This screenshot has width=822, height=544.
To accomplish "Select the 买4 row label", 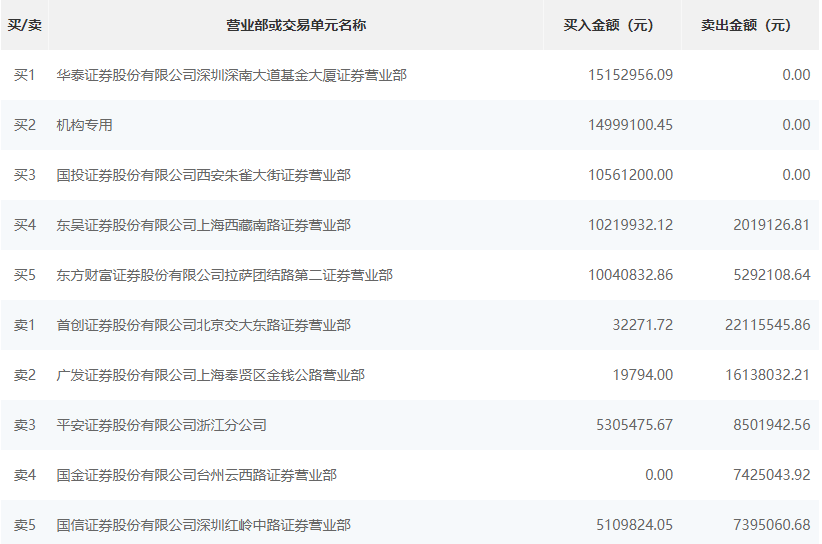I will 25,225.
